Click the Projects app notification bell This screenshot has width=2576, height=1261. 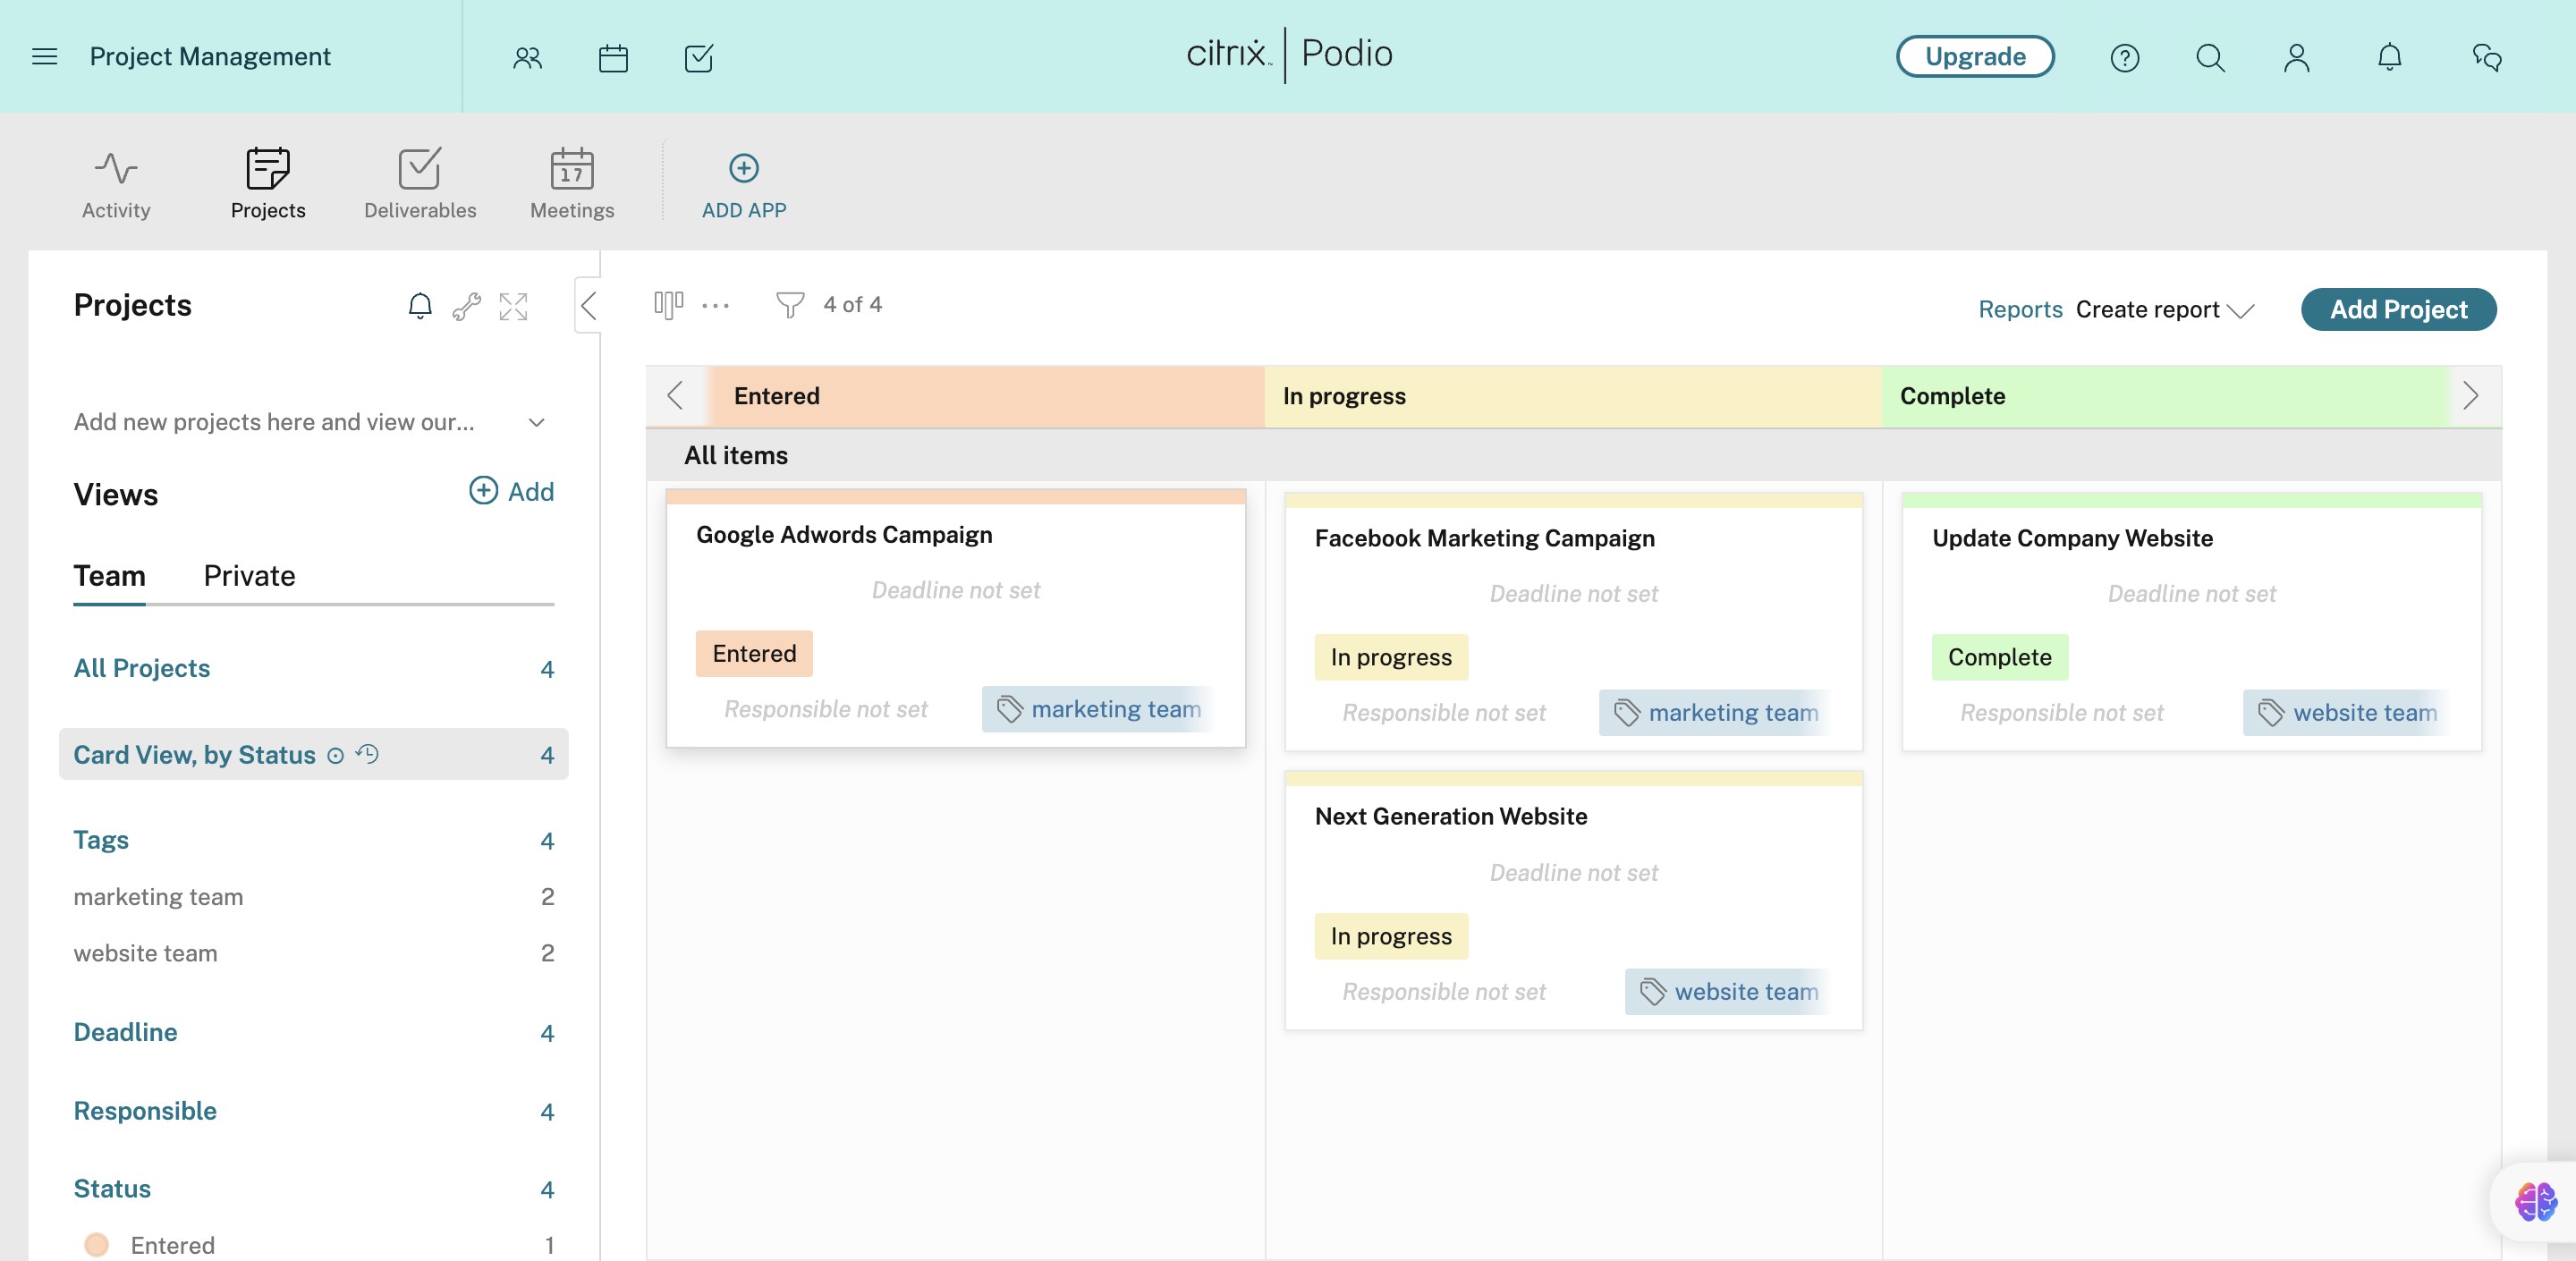420,306
